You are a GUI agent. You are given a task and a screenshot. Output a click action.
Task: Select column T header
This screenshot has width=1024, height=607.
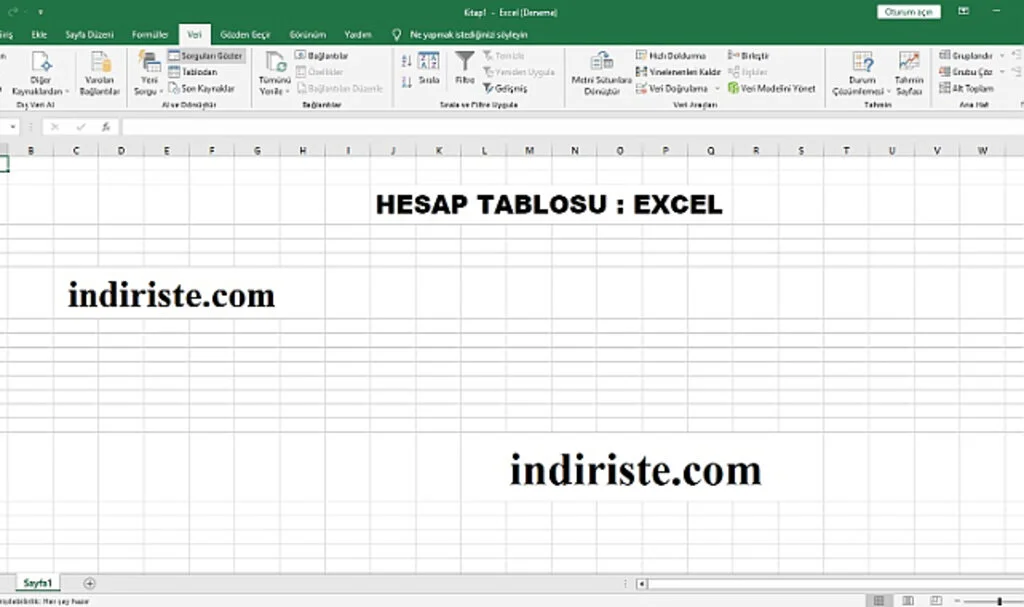846,150
